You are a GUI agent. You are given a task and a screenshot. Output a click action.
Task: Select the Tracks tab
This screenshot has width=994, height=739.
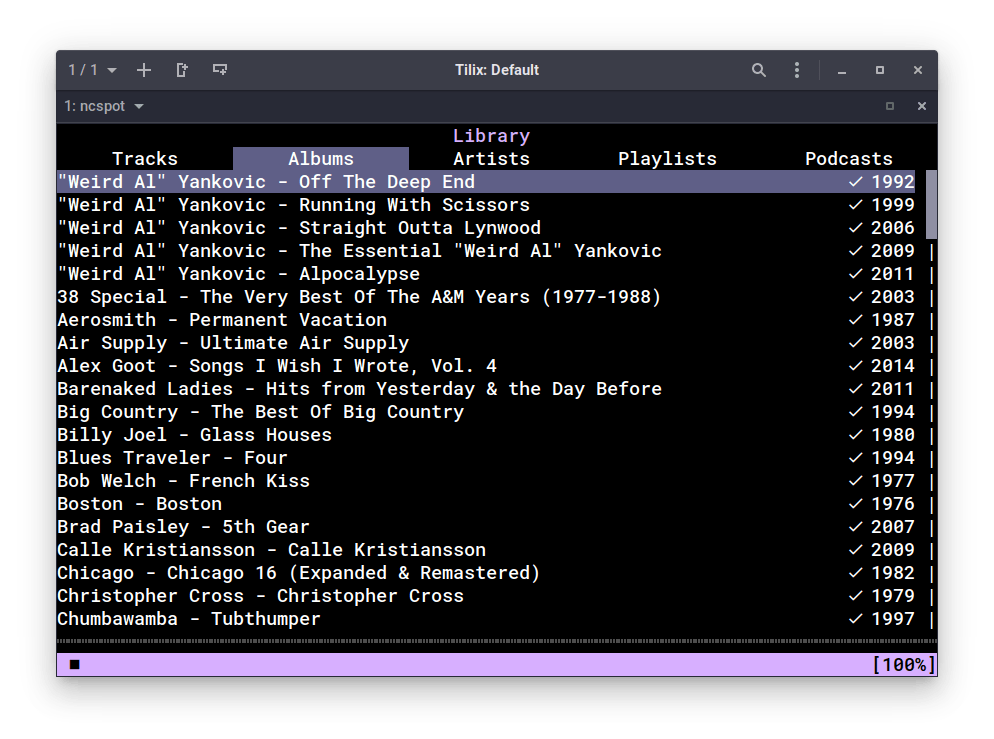[144, 158]
